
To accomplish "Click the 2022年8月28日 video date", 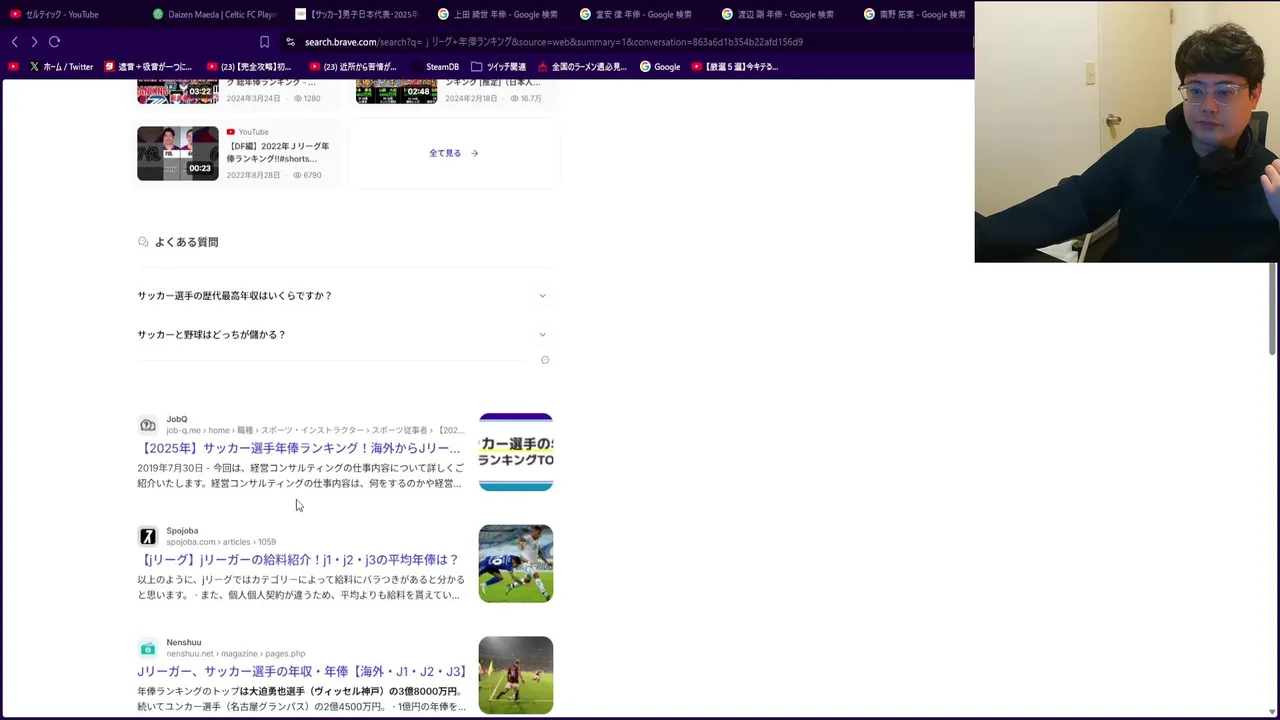I will pos(254,175).
